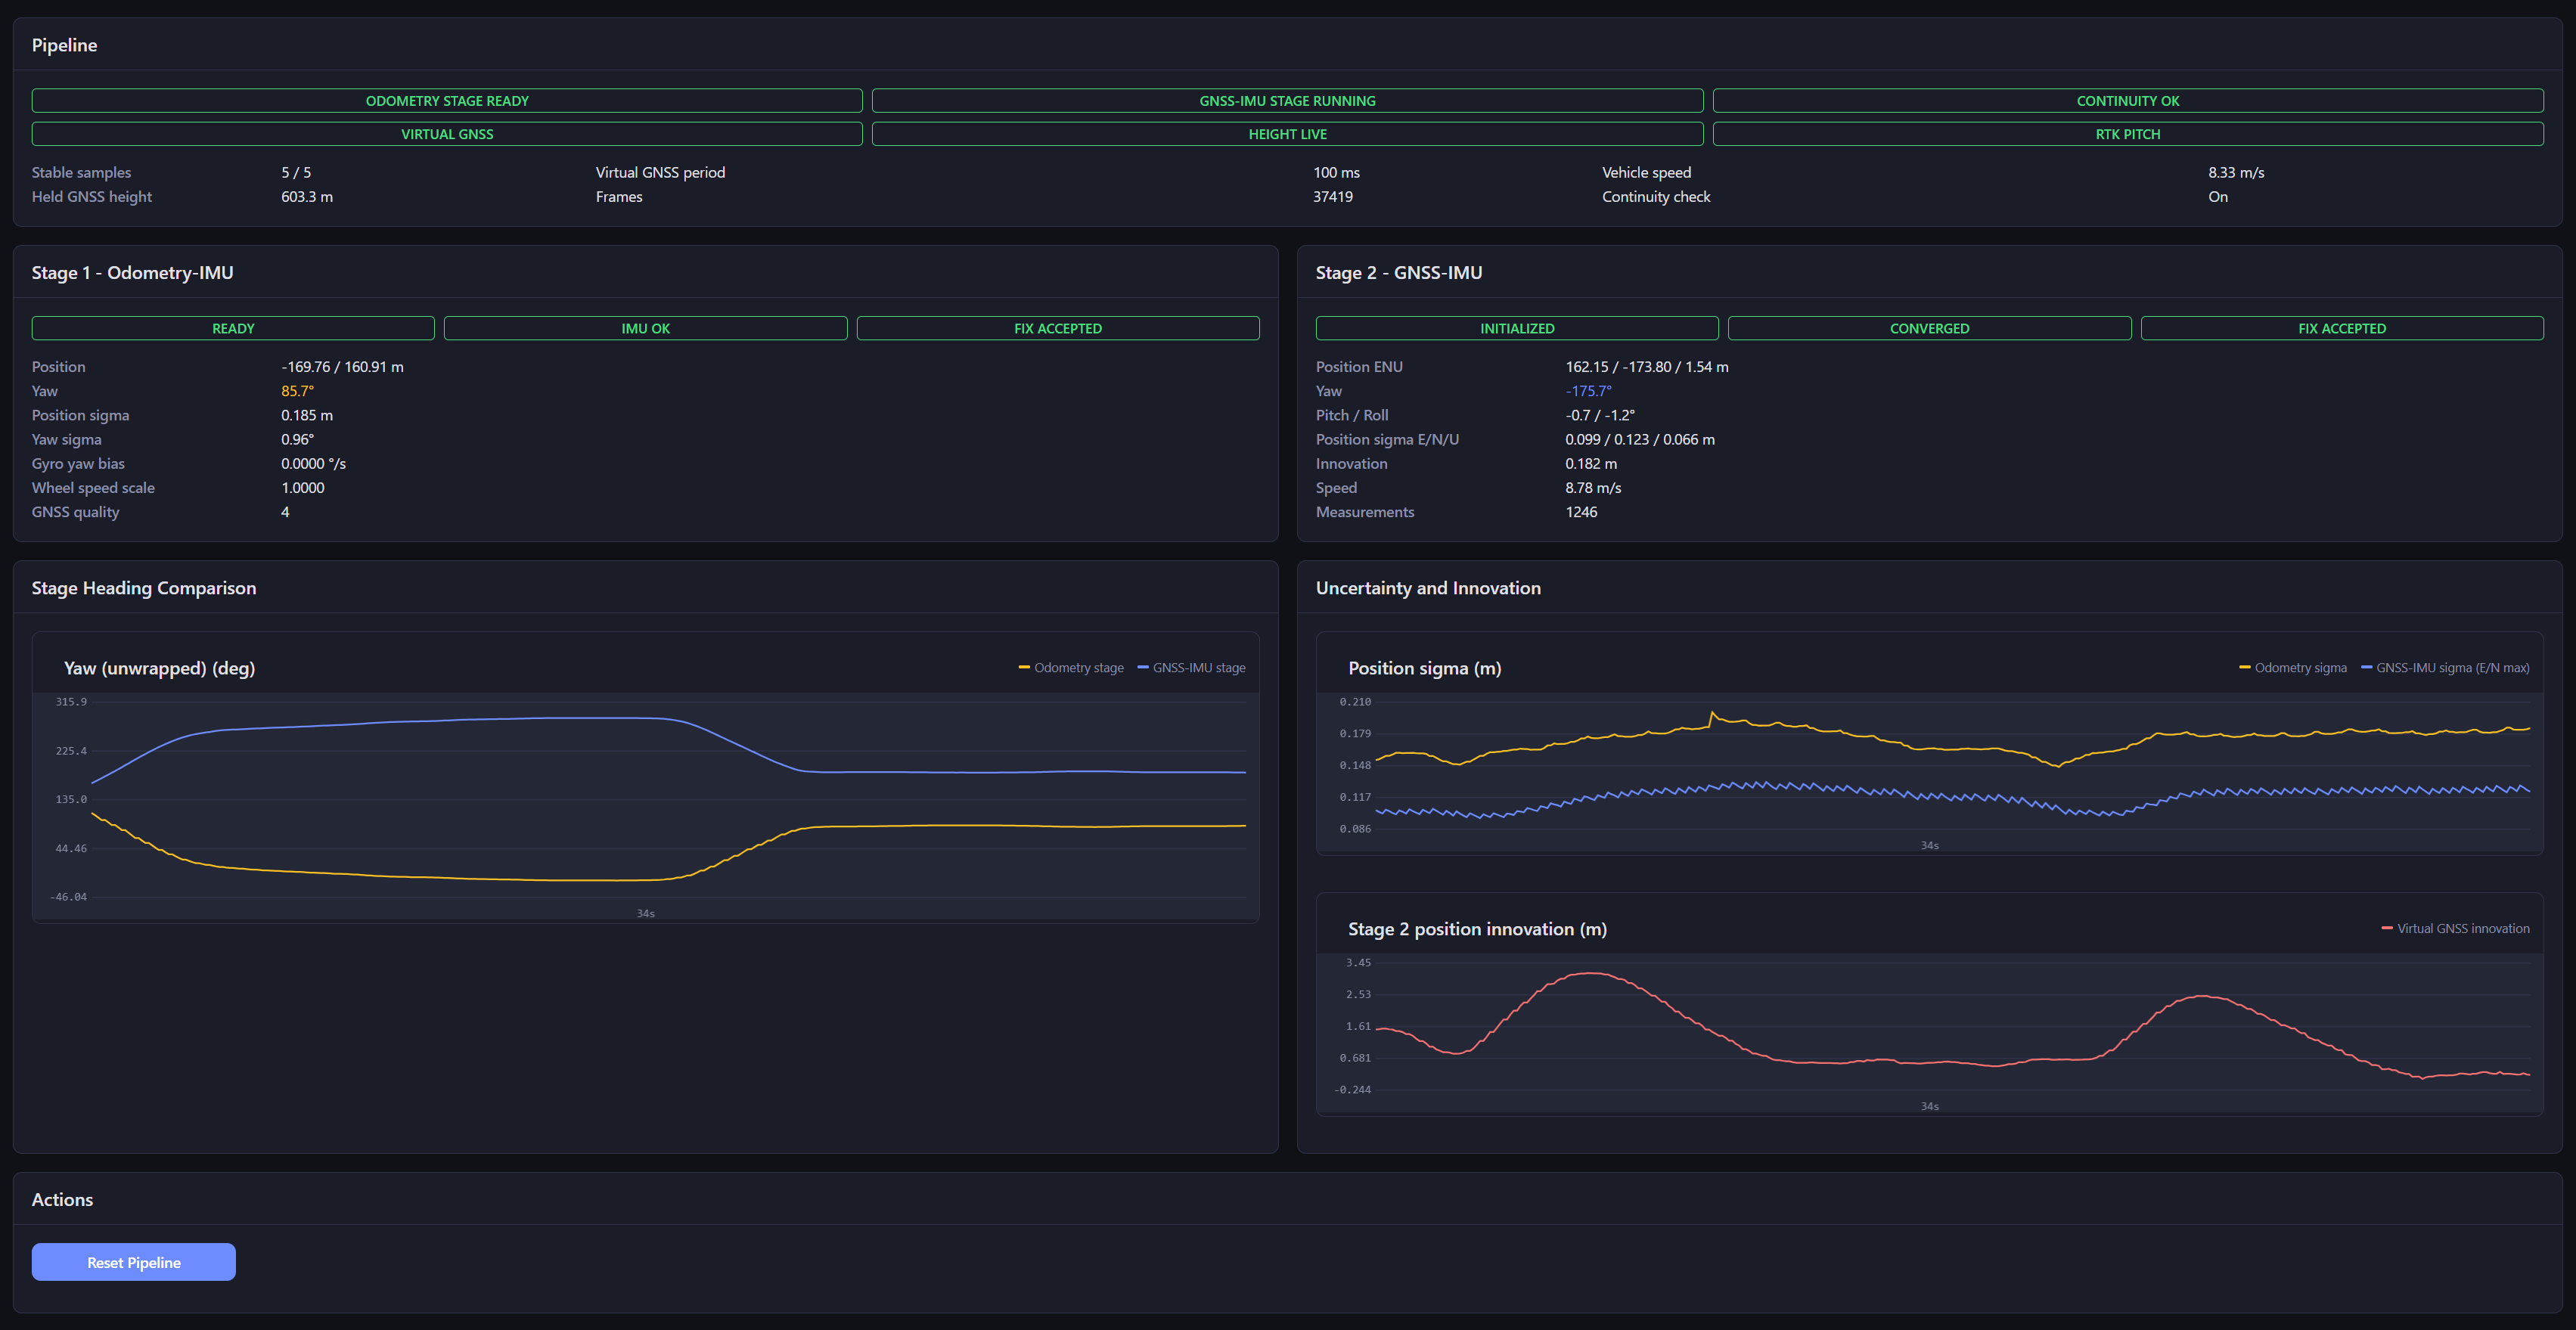Click the Reset Pipeline button
This screenshot has width=2576, height=1330.
coord(133,1262)
